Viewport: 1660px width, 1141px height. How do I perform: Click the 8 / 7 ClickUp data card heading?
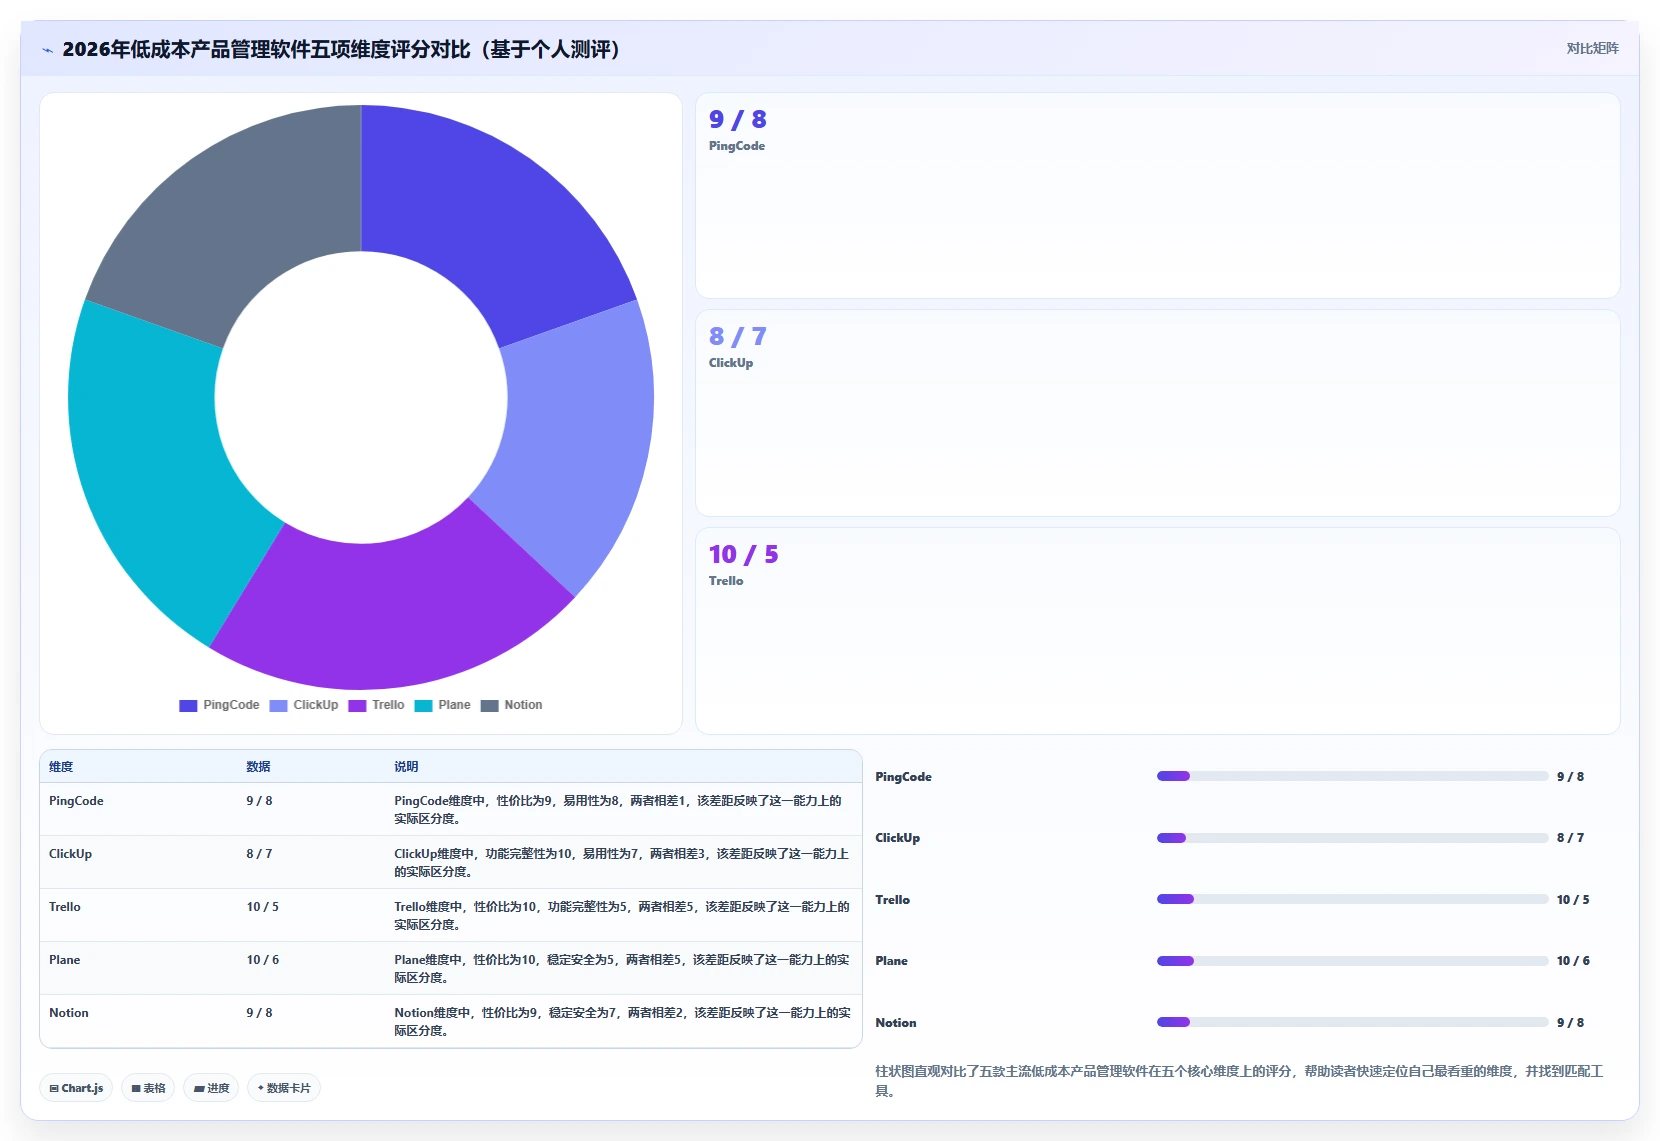click(738, 337)
